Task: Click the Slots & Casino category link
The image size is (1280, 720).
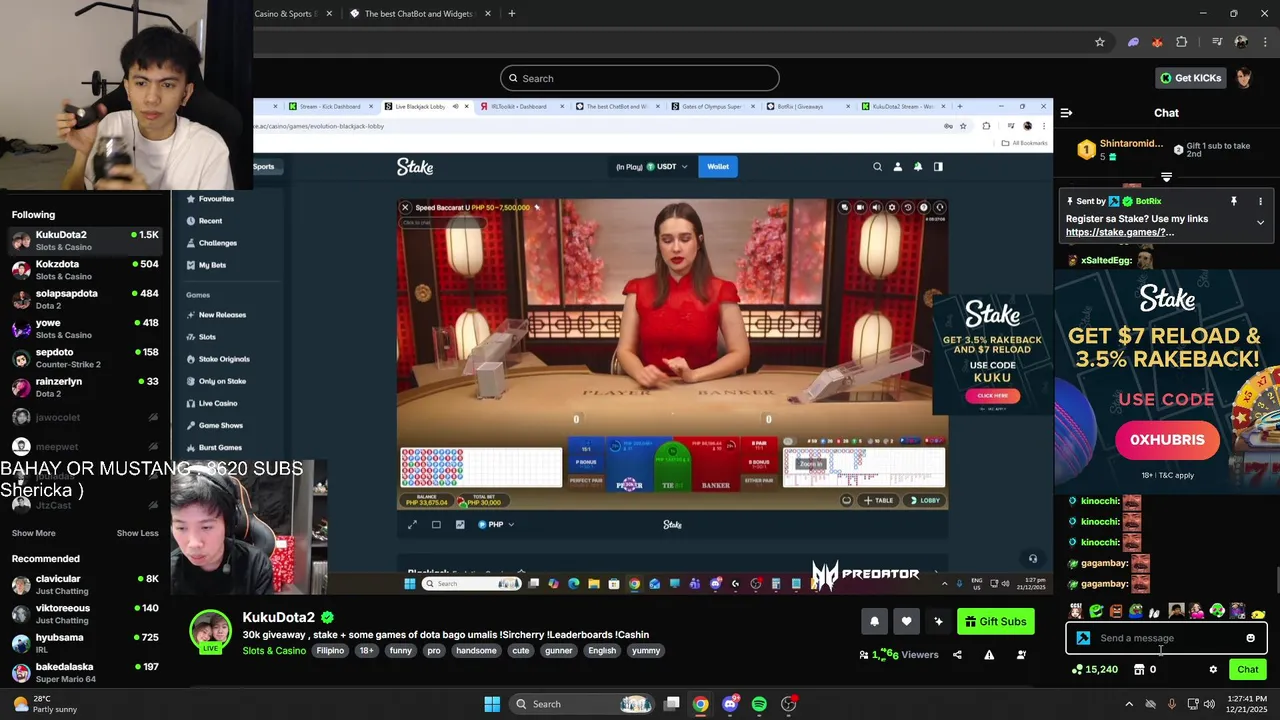Action: coord(274,651)
